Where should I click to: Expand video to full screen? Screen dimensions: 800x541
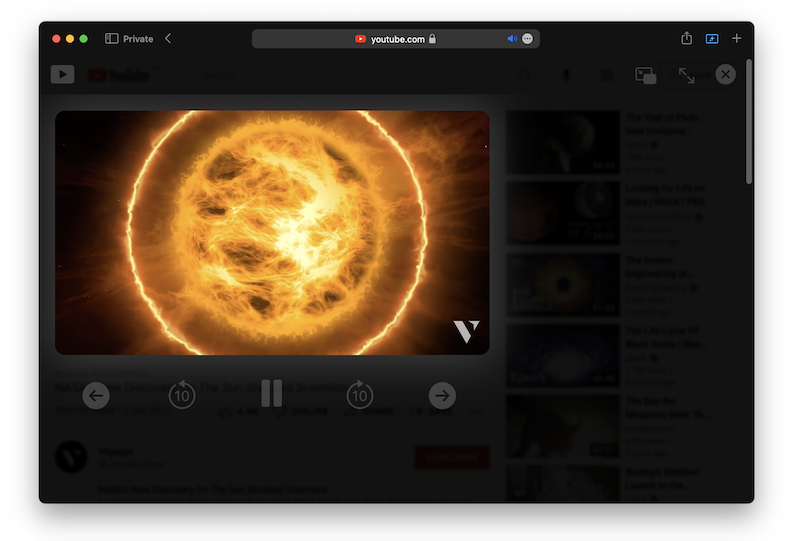tap(686, 76)
